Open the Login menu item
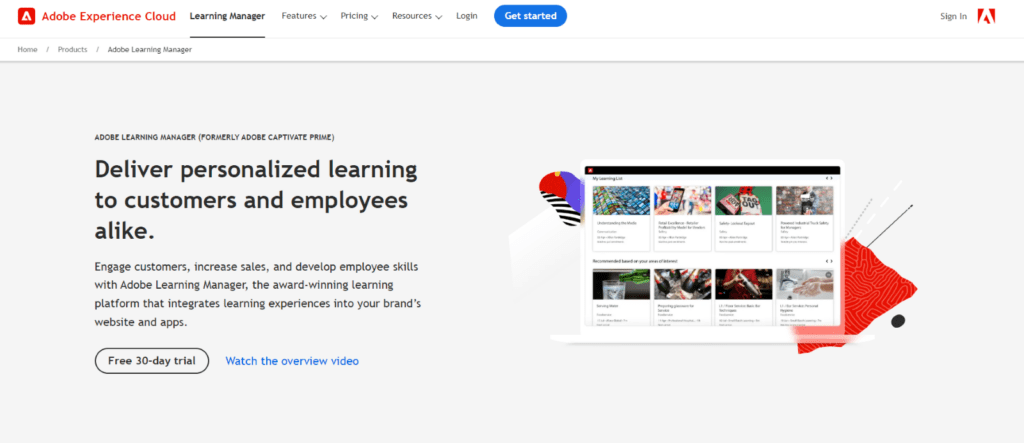Viewport: 1024px width, 443px height. 466,16
